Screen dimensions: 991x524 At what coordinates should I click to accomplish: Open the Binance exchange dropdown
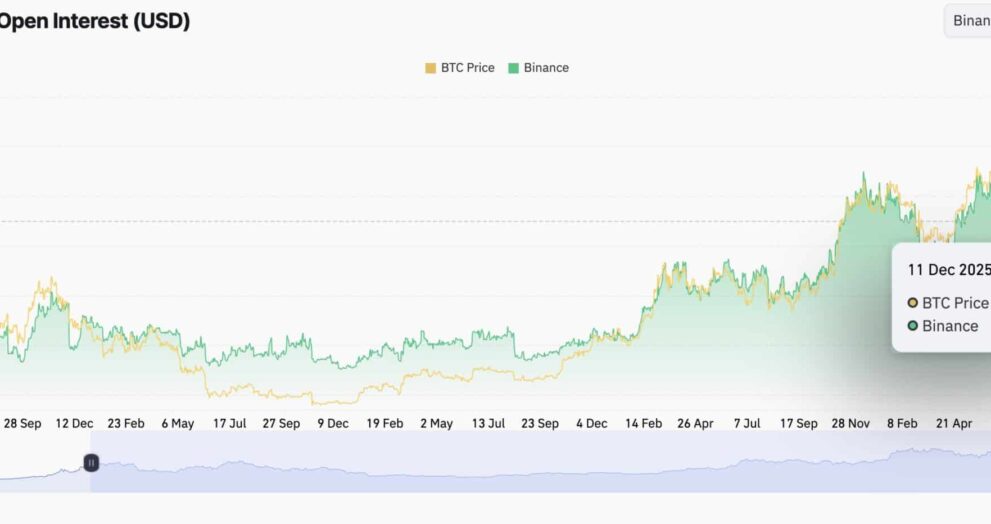click(x=969, y=20)
